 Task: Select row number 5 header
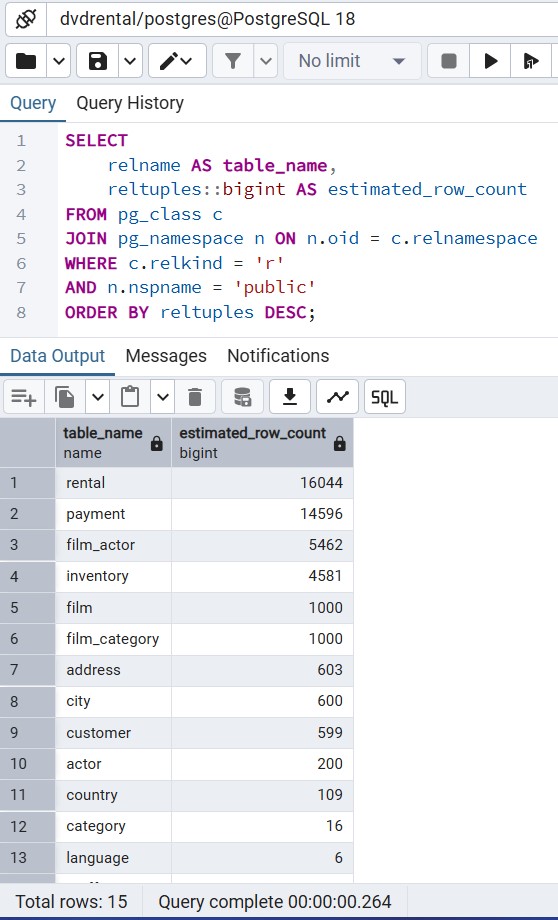pos(28,608)
